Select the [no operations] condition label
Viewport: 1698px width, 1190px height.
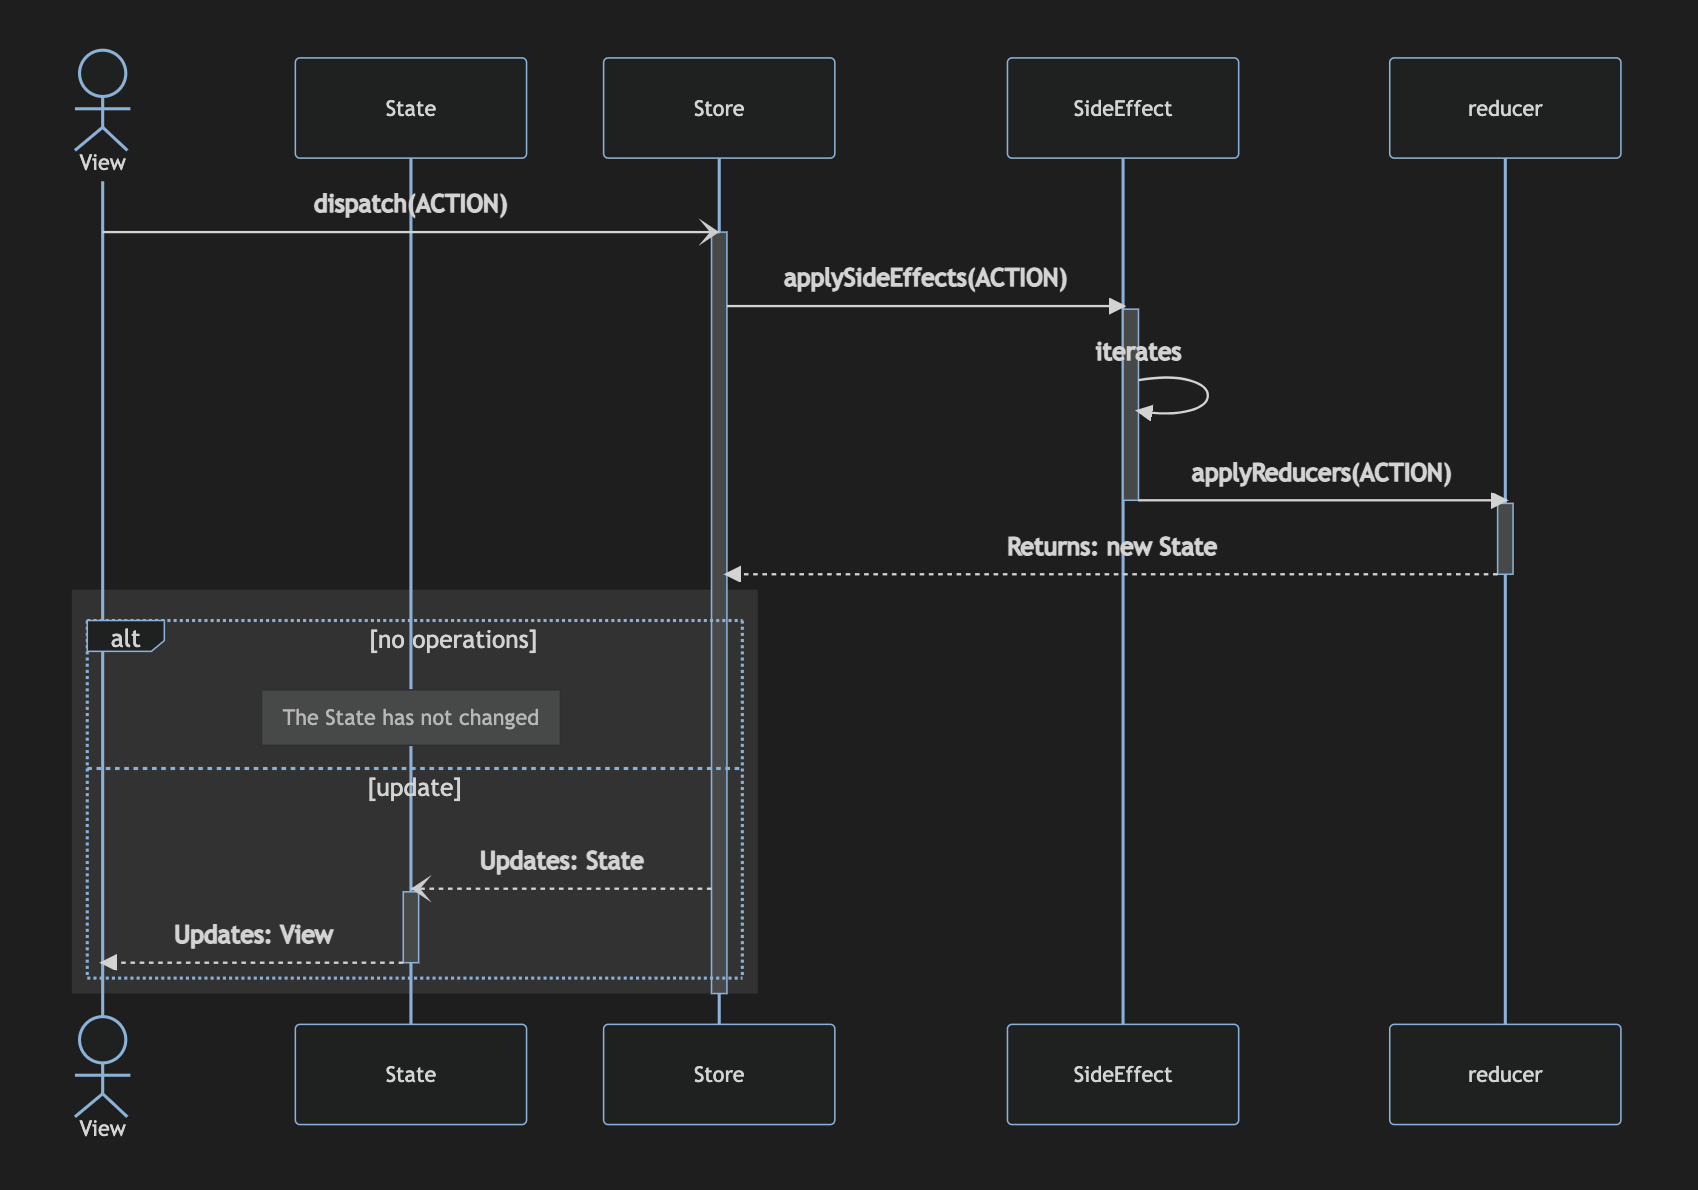(x=453, y=639)
